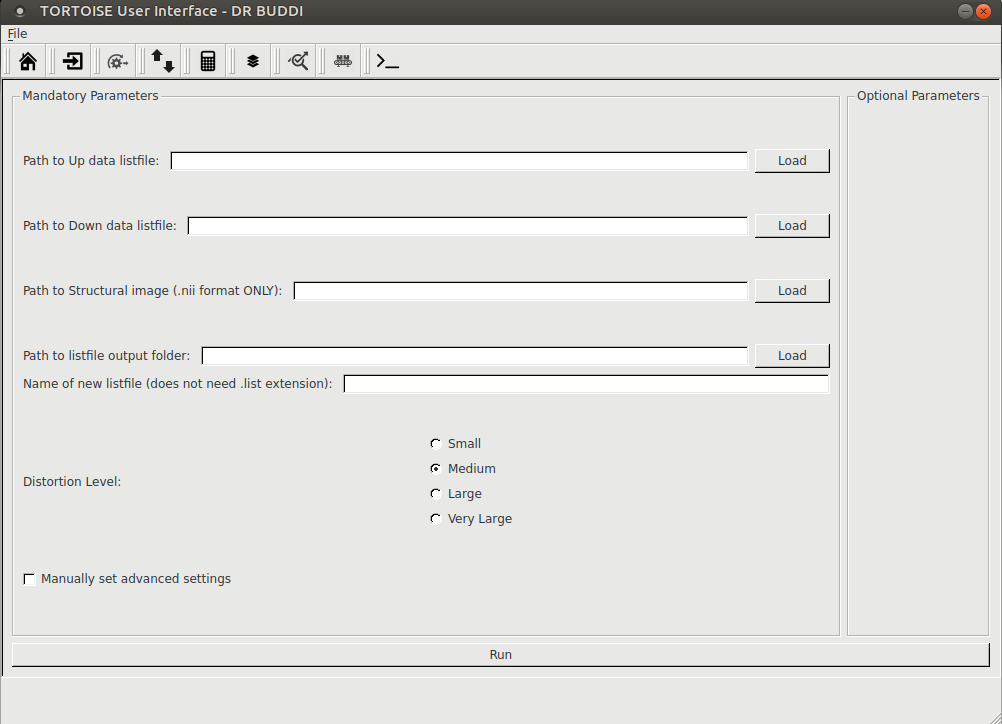Minimize the TORTOISE window
Screen dimensions: 1002x724
(966, 12)
